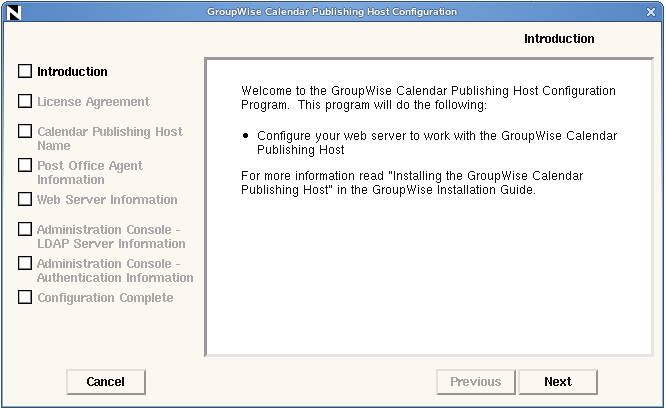The image size is (666, 408).
Task: Select Administration Console - Authentication Information label
Action: pos(115,270)
